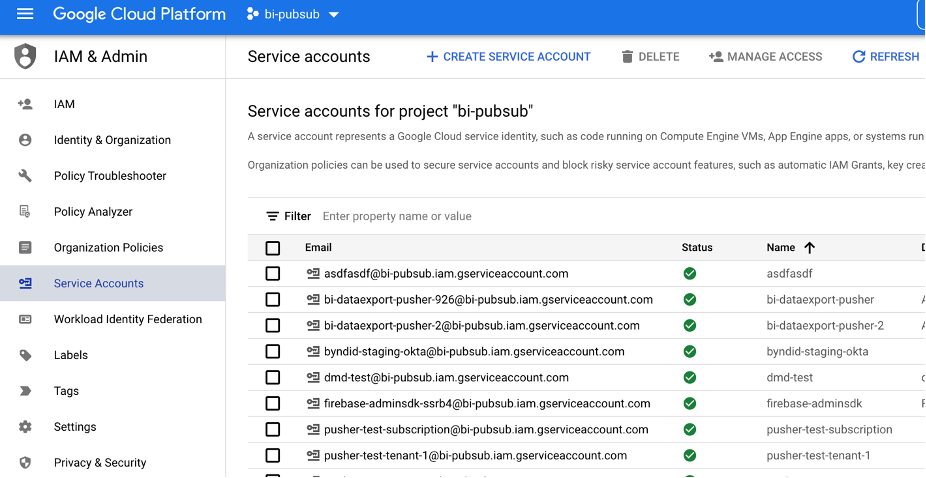The image size is (926, 478).
Task: Open the IAM sidebar menu item
Action: pyautogui.click(x=112, y=105)
